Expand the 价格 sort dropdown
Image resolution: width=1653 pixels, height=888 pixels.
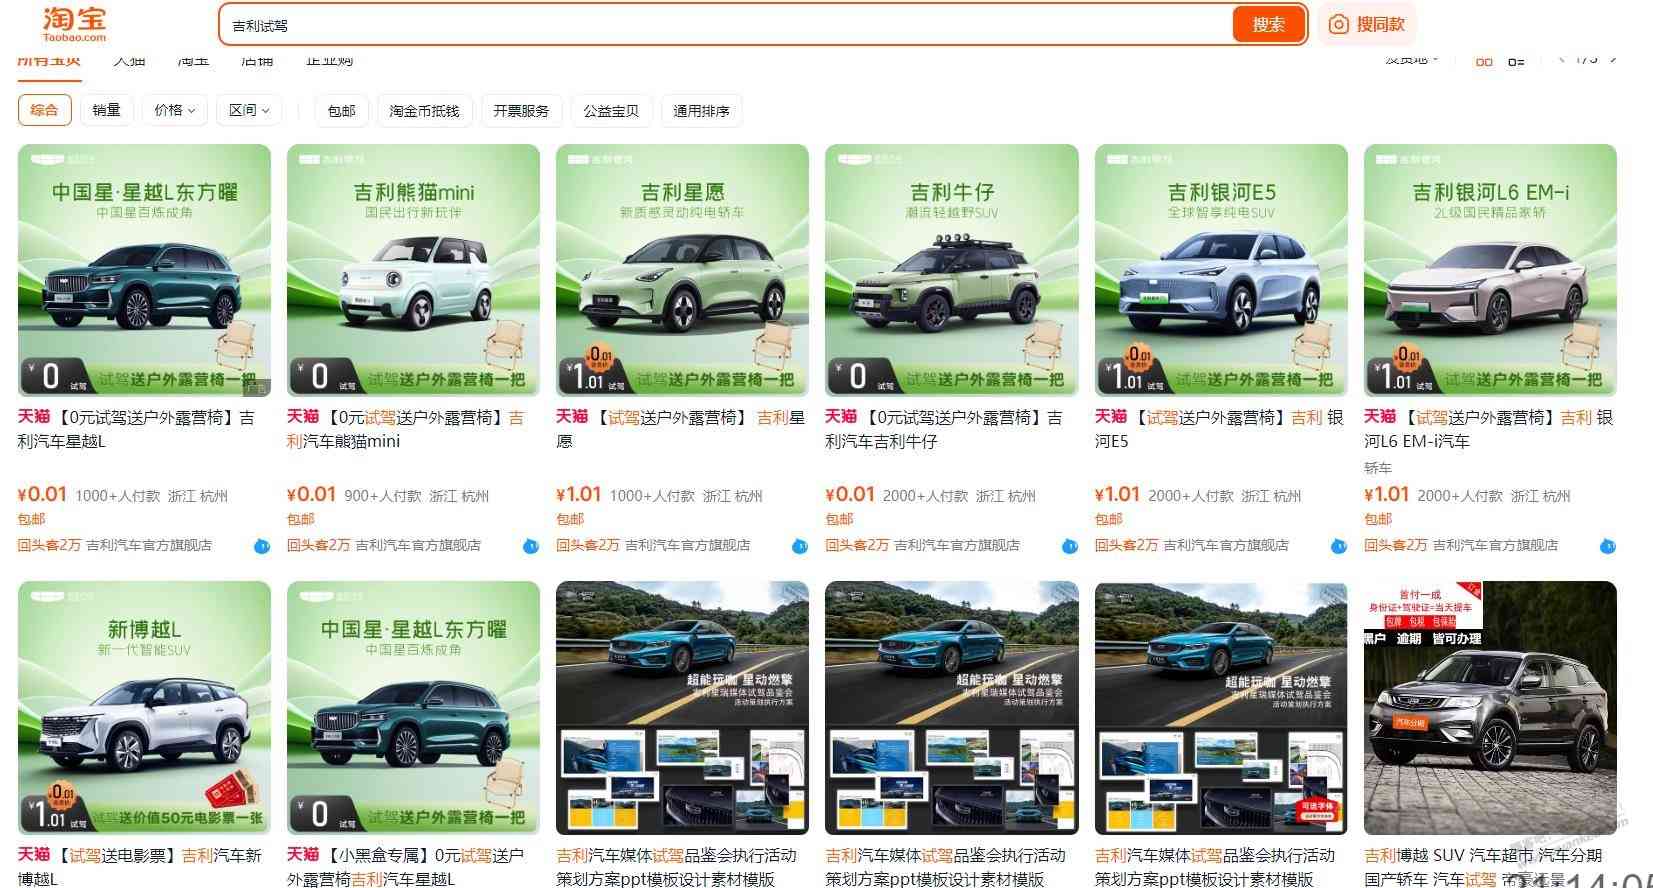click(174, 111)
